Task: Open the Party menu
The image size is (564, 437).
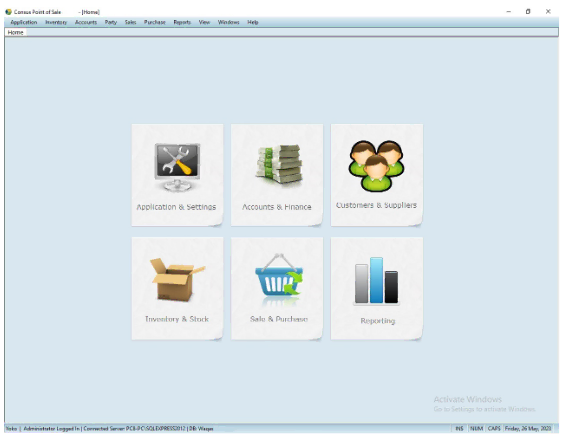Action: (x=111, y=22)
